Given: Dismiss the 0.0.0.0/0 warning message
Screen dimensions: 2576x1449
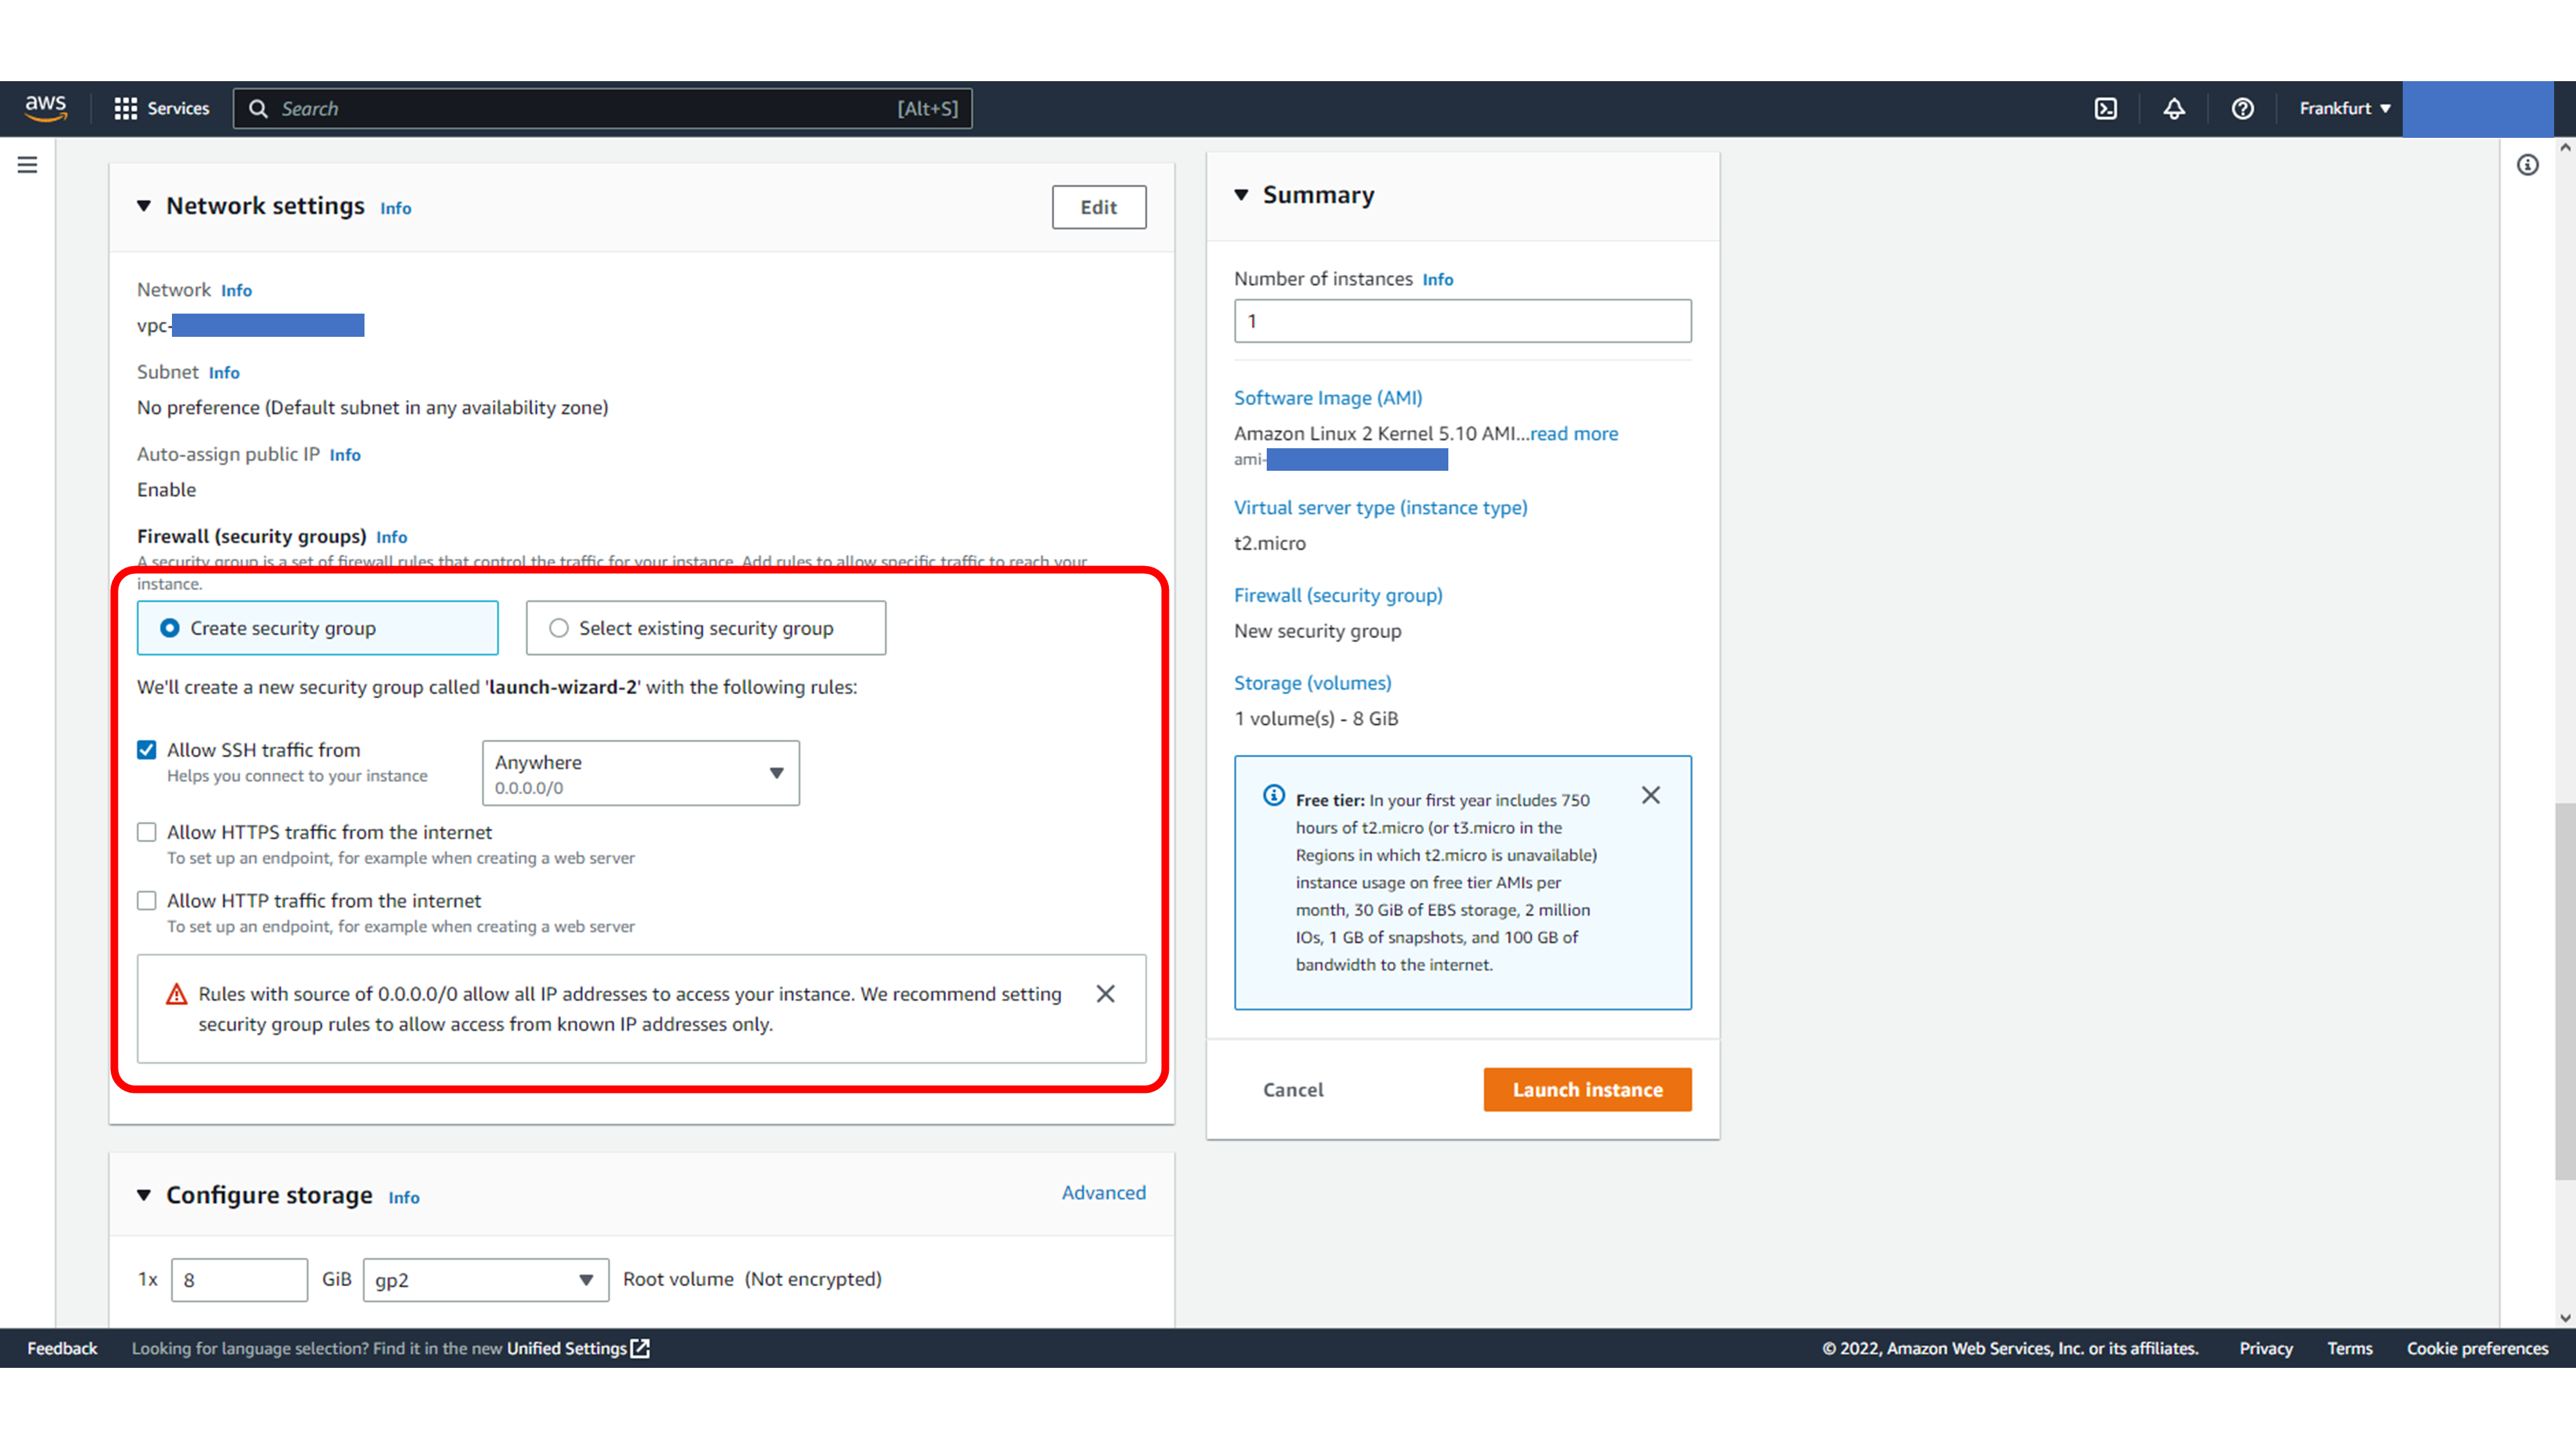Looking at the screenshot, I should pyautogui.click(x=1105, y=993).
